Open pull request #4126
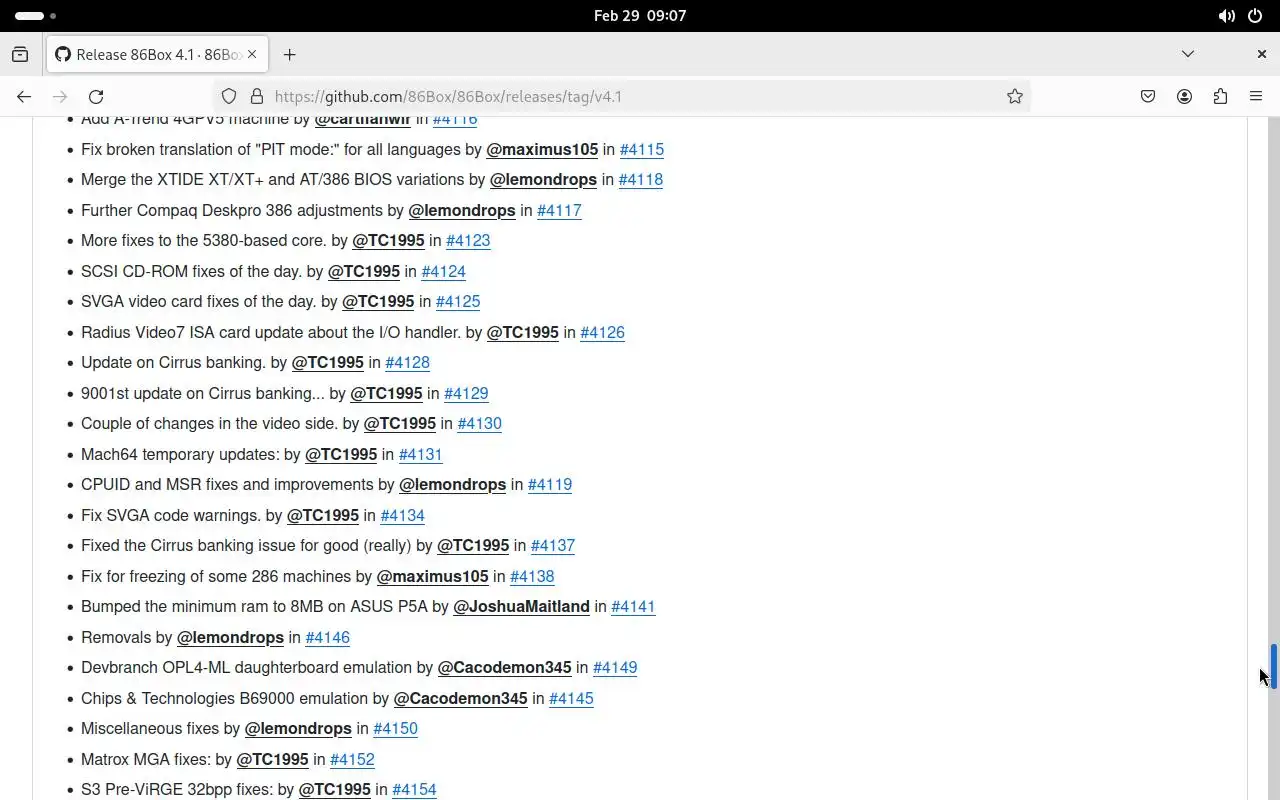 click(603, 332)
